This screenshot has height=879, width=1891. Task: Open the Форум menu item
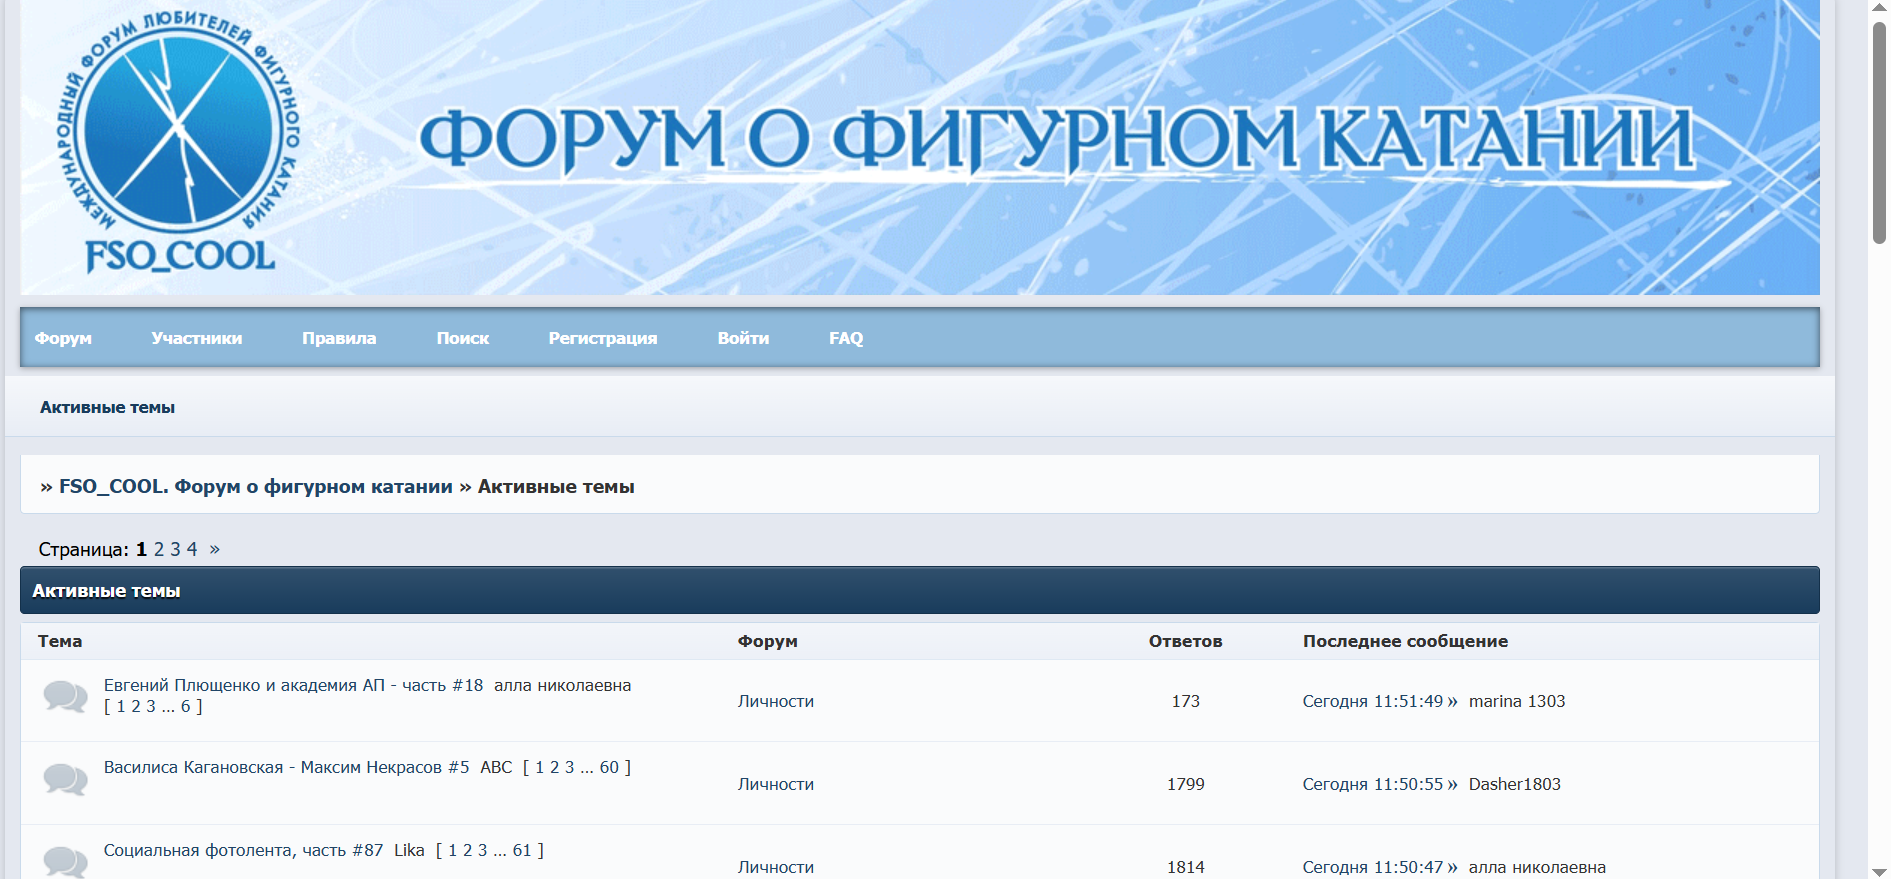pyautogui.click(x=63, y=338)
